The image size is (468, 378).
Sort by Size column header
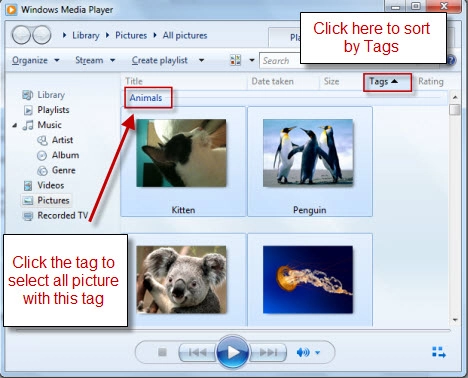coord(331,81)
